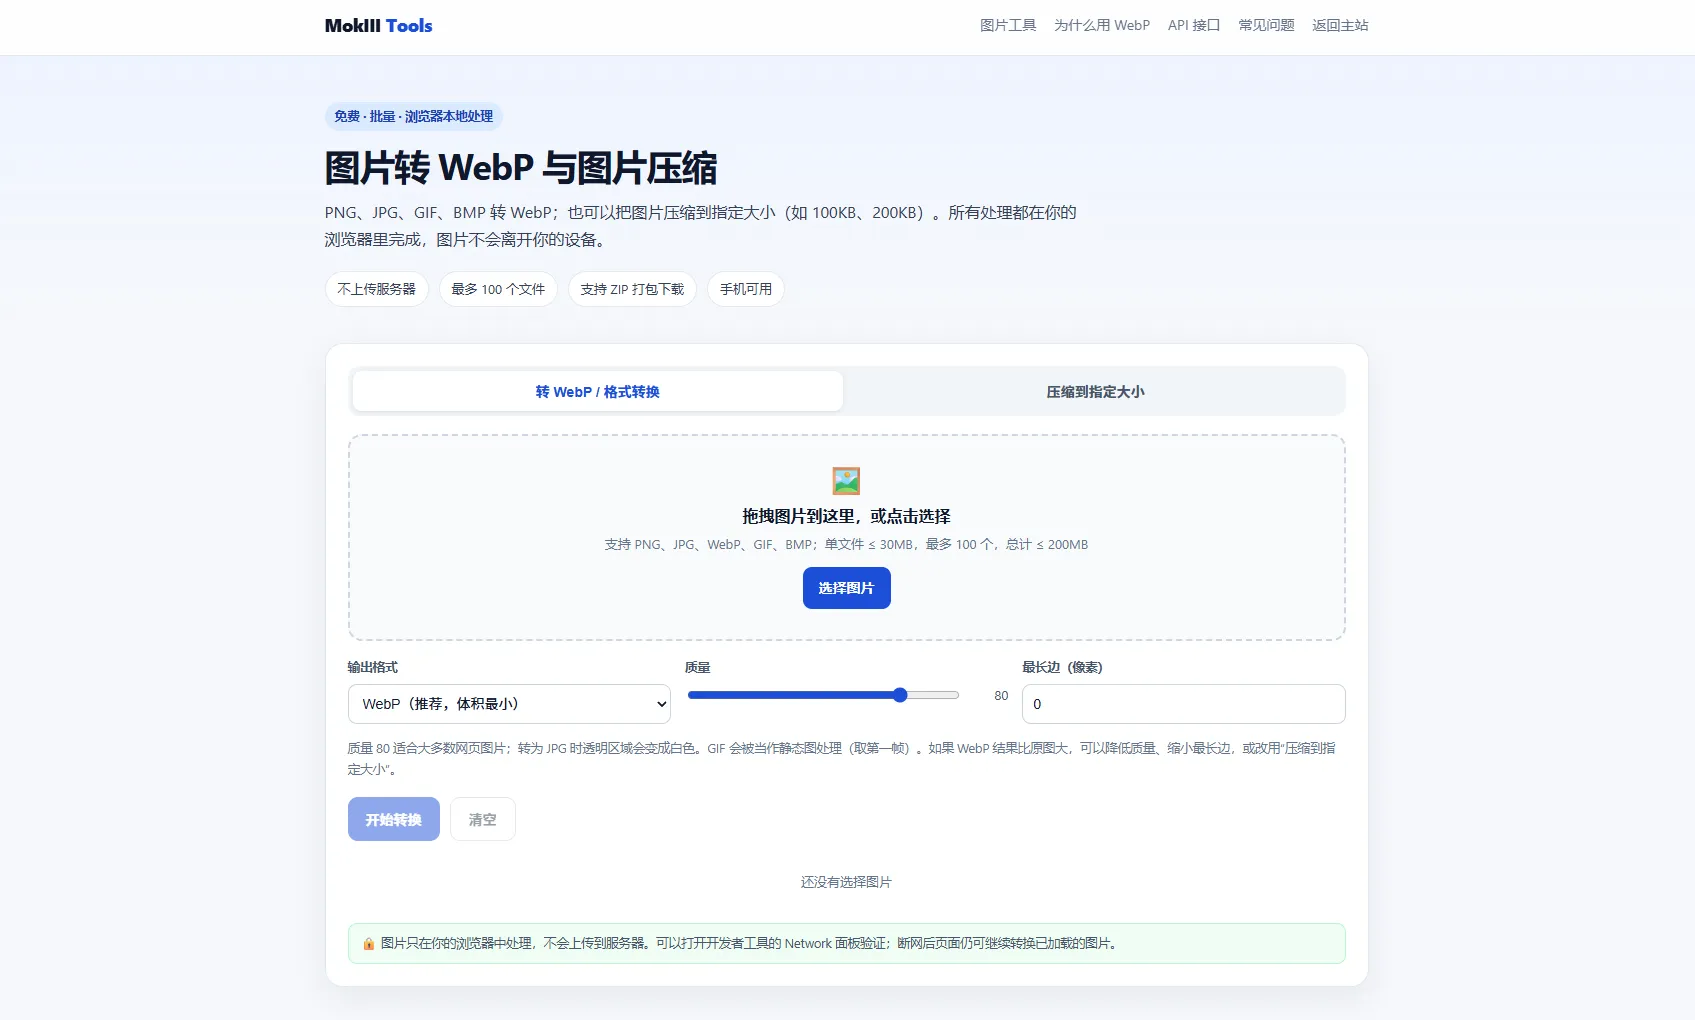Click the 不上传服务器 pill tag

pyautogui.click(x=377, y=289)
